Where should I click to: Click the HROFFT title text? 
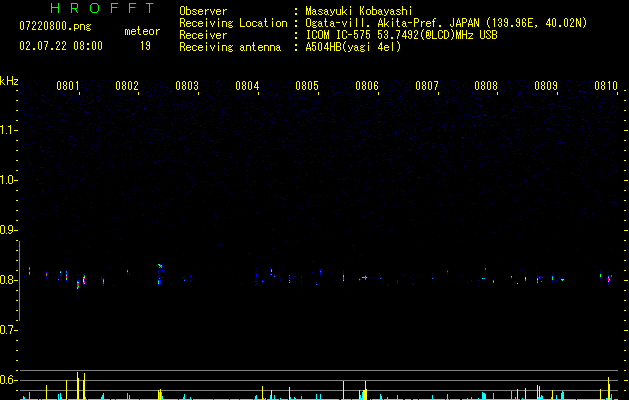[x=102, y=8]
